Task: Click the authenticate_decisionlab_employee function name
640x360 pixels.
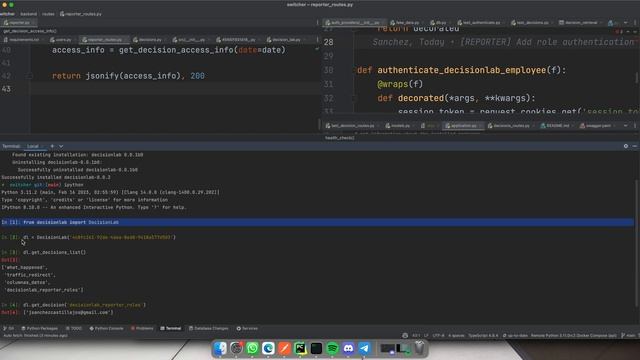Action: (x=462, y=70)
